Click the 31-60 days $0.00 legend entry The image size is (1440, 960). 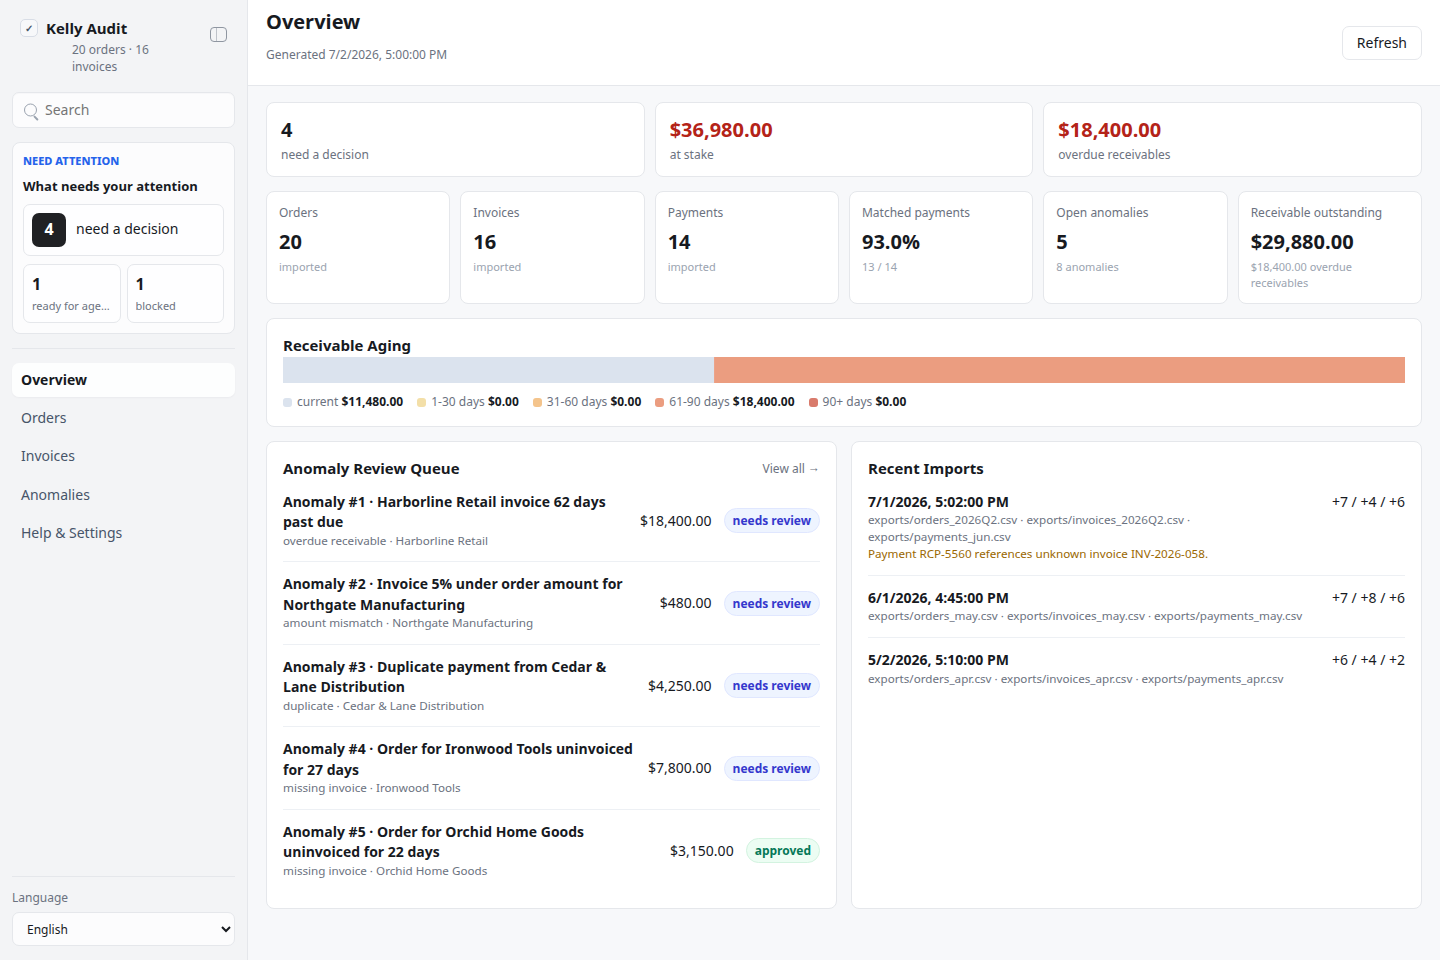pyautogui.click(x=587, y=402)
